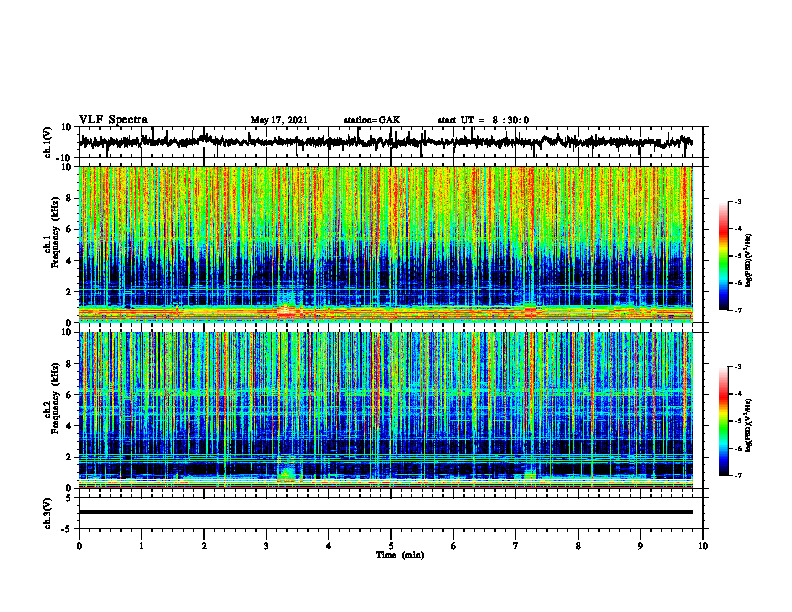Click the ch.2 color scale bar
Viewport: 792px width, 612px height.
pyautogui.click(x=723, y=421)
